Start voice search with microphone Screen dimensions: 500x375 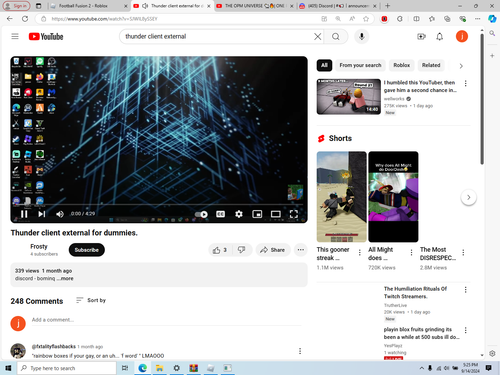(362, 36)
